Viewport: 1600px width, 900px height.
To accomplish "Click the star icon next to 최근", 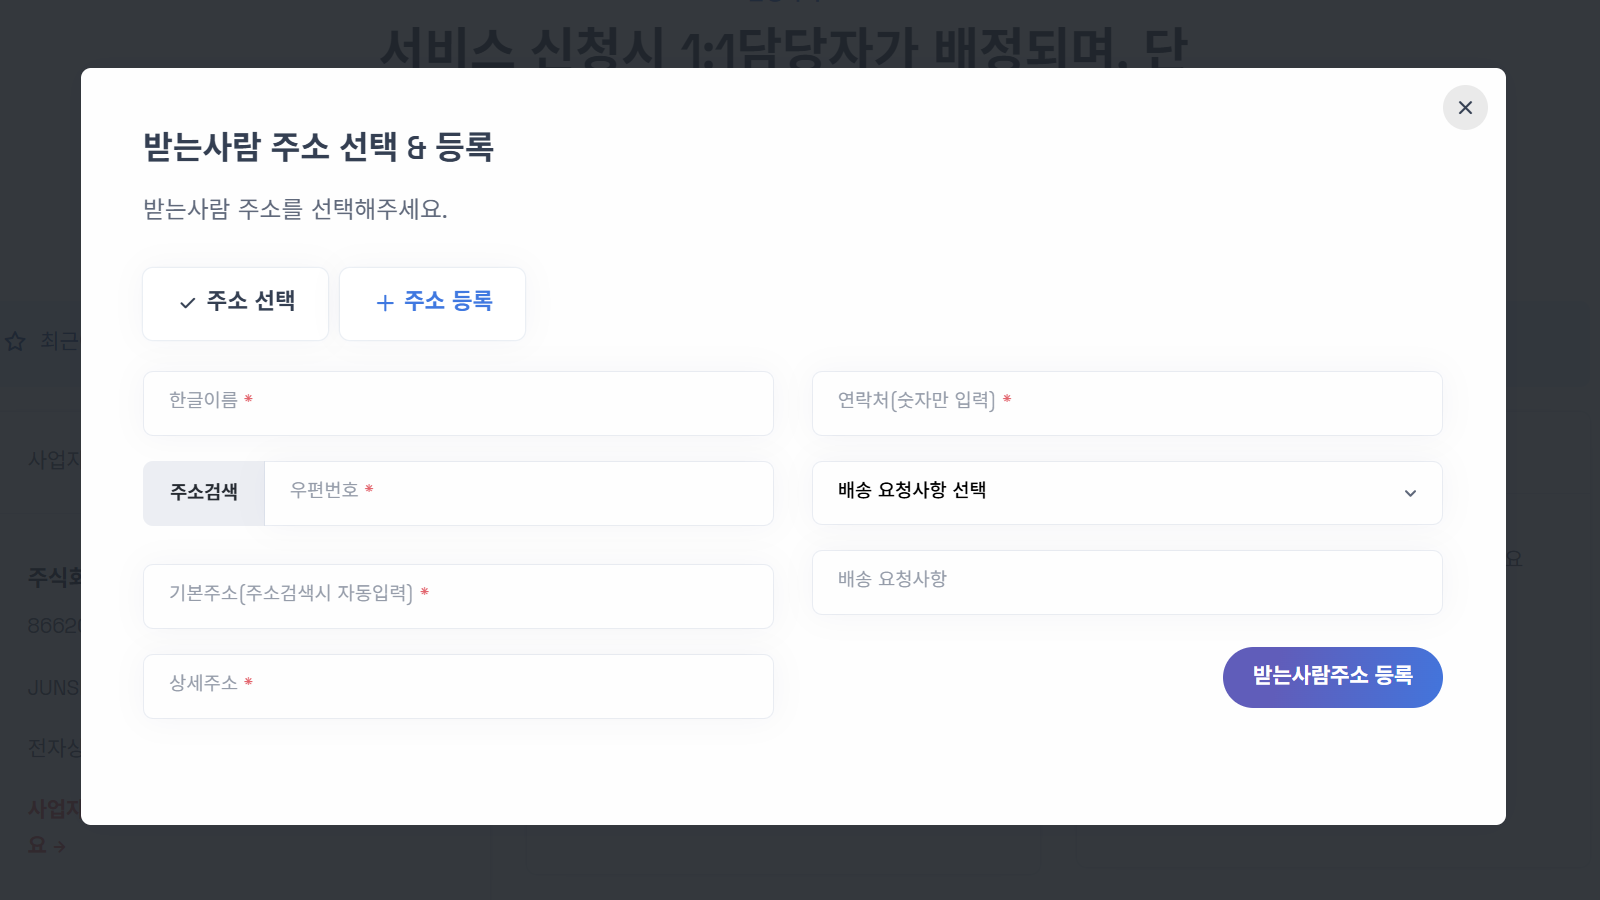I will click(x=14, y=343).
